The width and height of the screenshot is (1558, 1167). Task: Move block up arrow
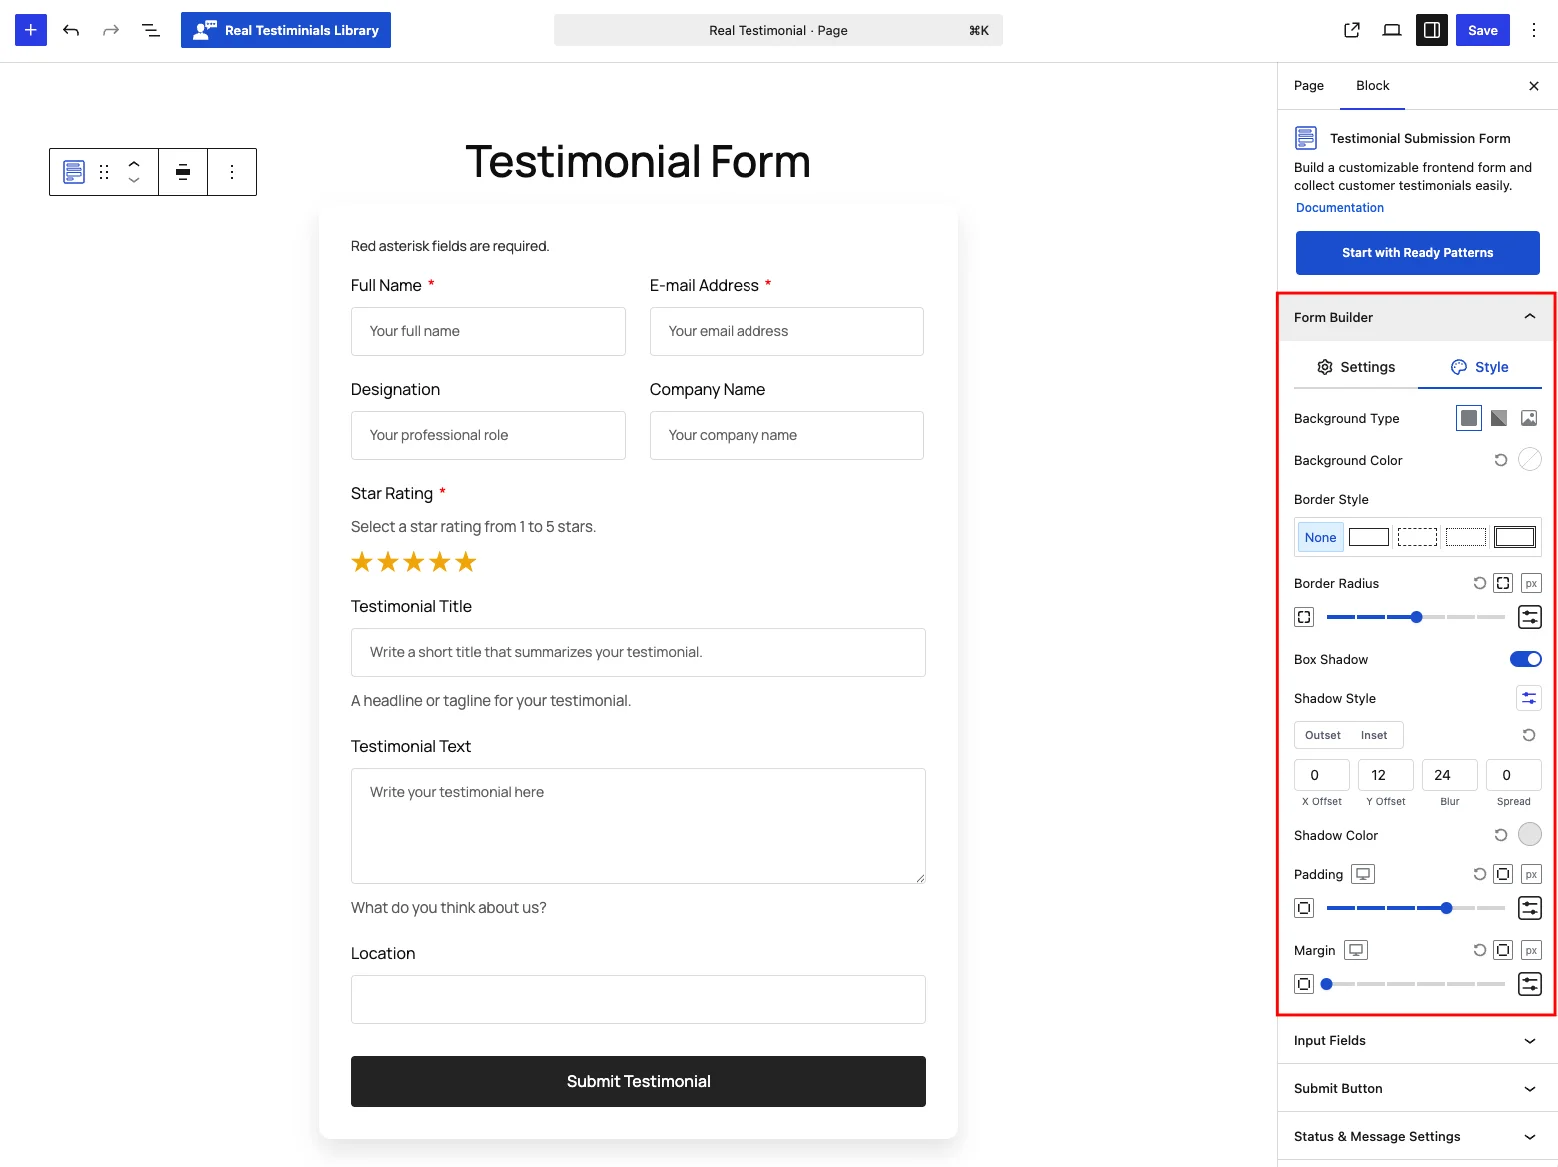pyautogui.click(x=134, y=163)
